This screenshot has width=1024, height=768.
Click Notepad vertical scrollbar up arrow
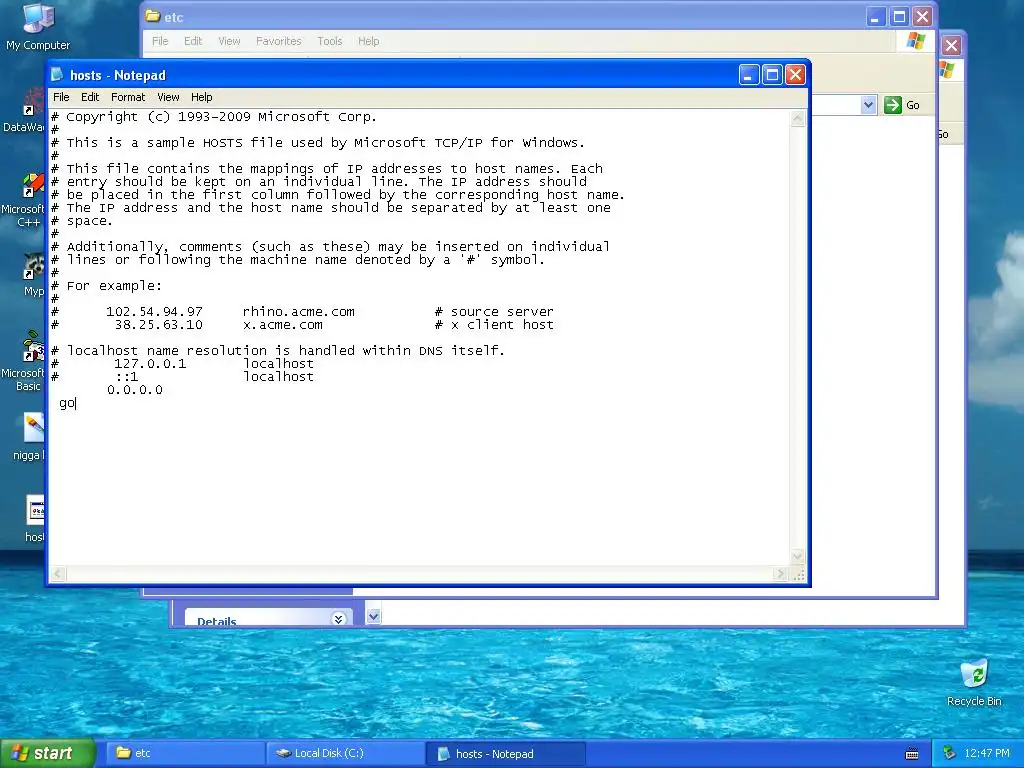[797, 118]
